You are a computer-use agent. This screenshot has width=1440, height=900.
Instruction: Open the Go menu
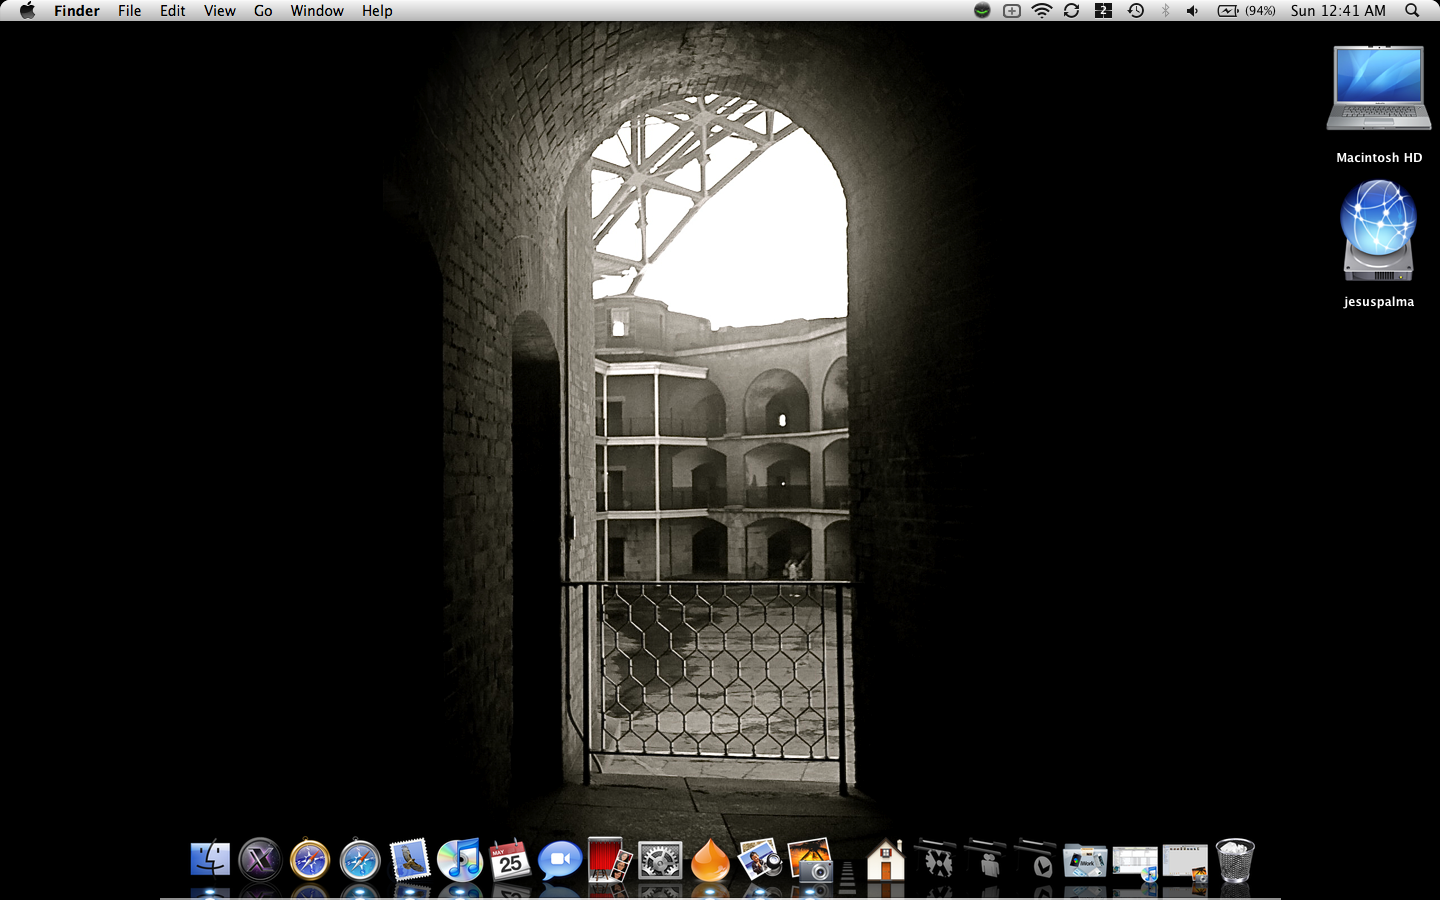coord(263,11)
